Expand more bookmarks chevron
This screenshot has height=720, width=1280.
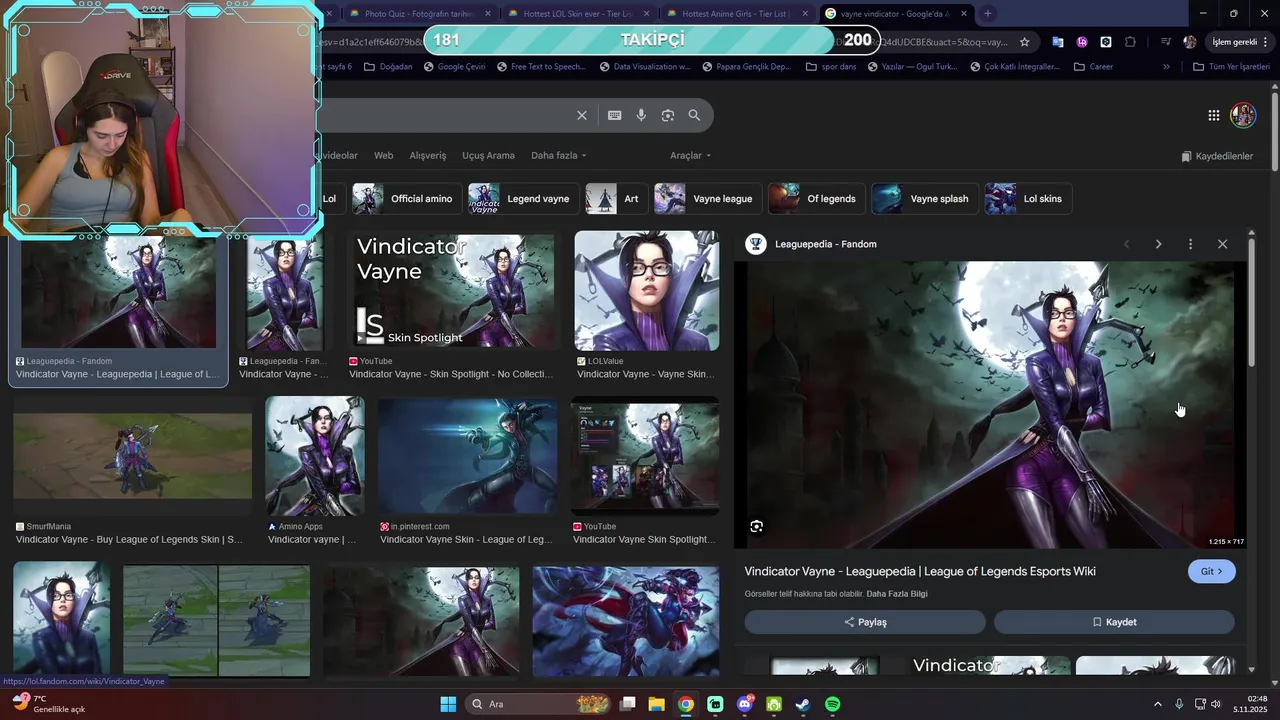(x=1166, y=67)
